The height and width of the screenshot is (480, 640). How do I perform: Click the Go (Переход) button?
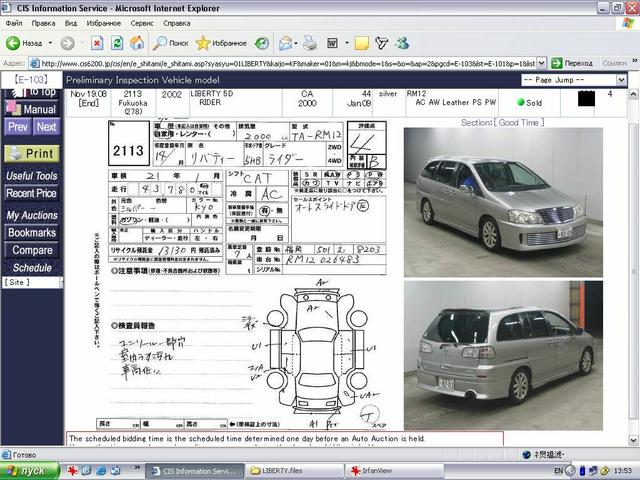pos(571,63)
